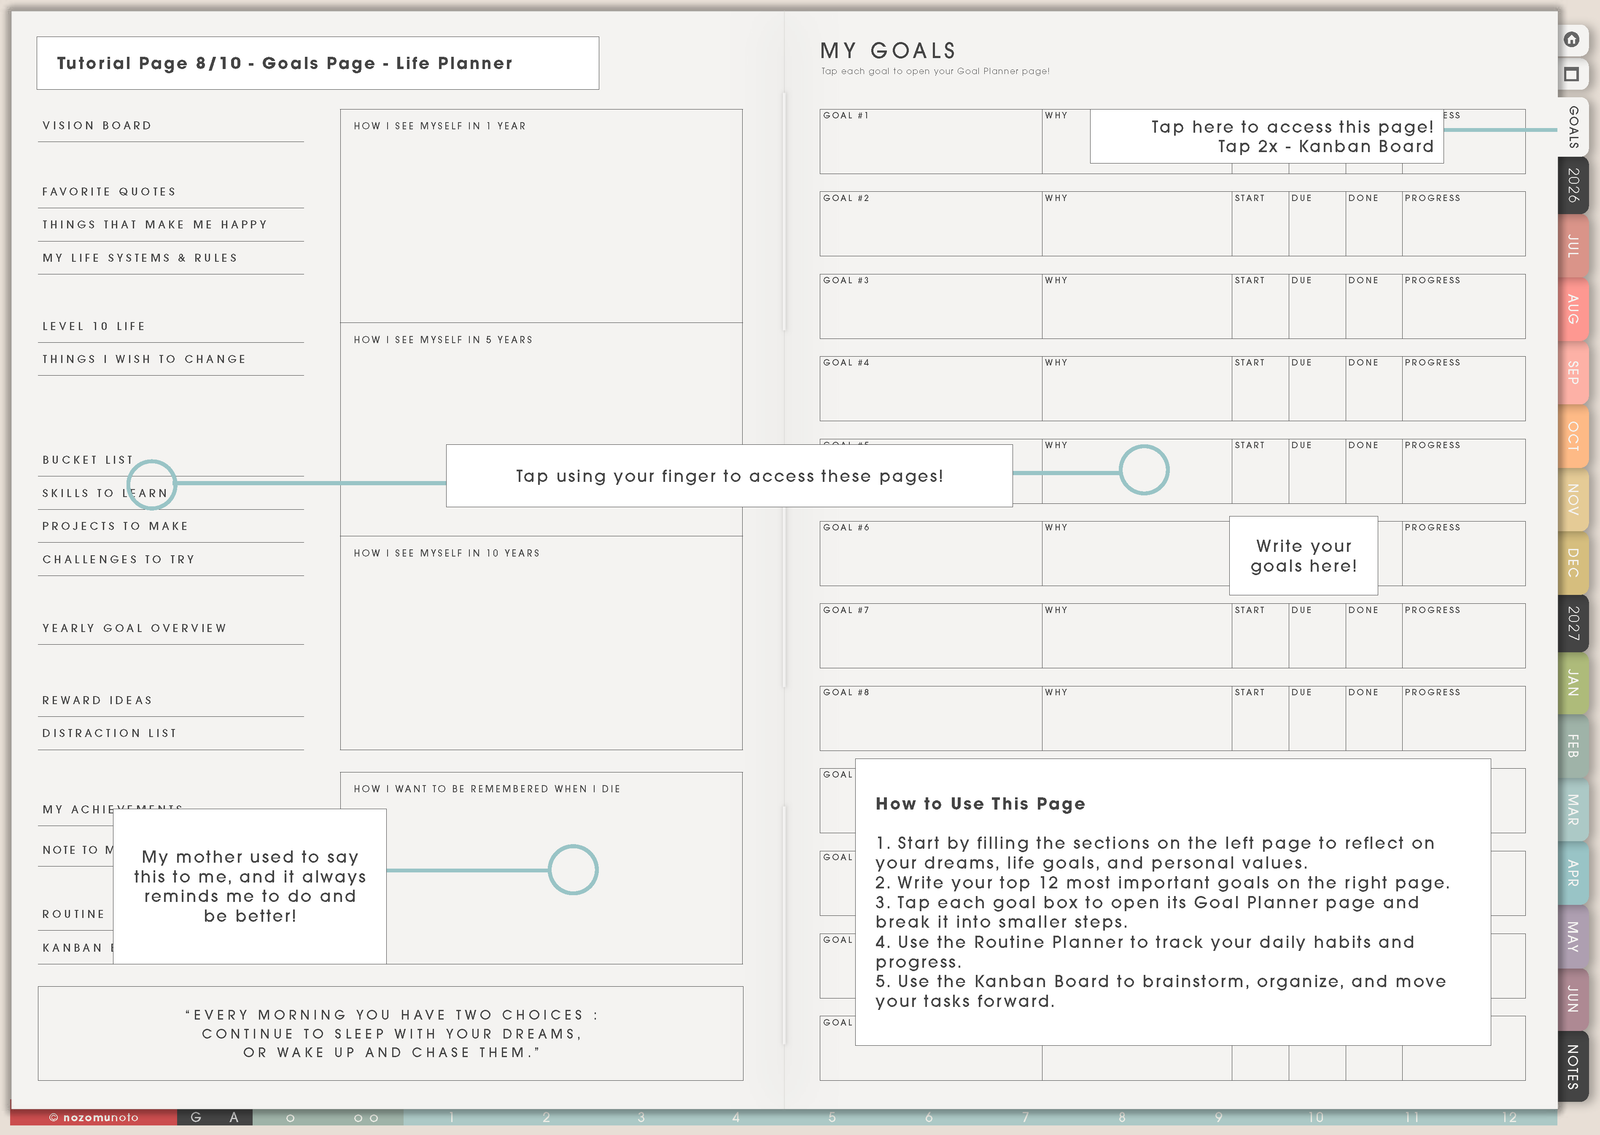Open the NOTES side tab
Viewport: 1600px width, 1135px height.
[x=1573, y=1066]
